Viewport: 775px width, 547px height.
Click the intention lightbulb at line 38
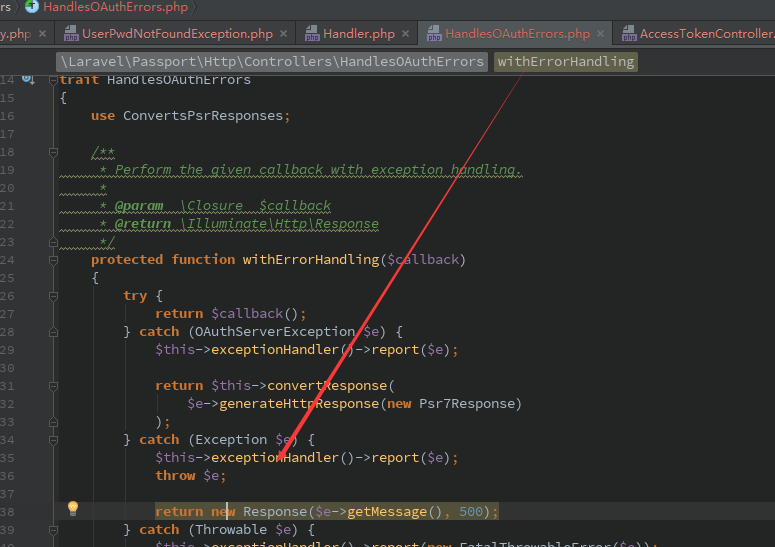(73, 508)
